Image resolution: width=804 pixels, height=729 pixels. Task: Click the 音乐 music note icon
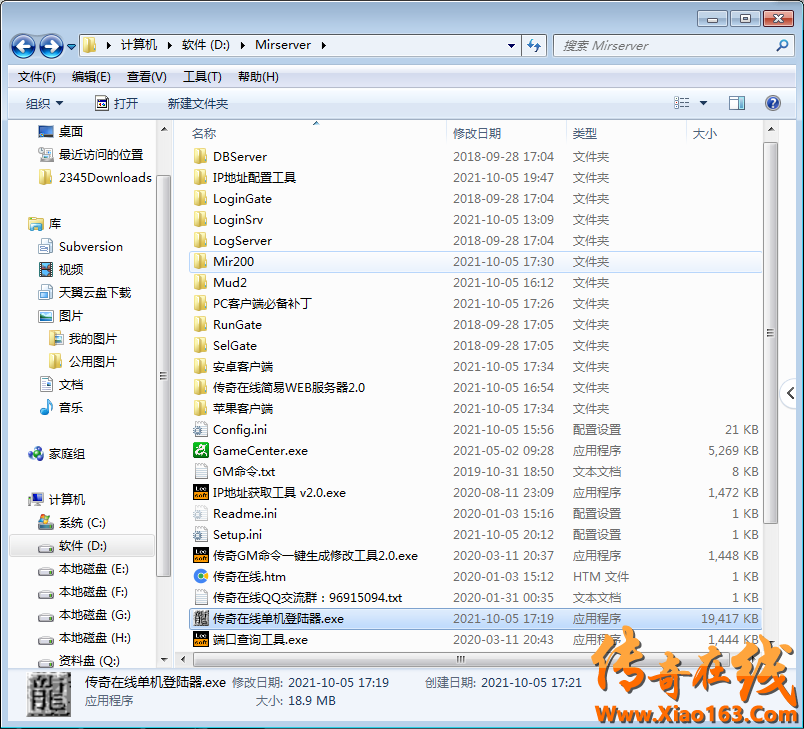(46, 408)
